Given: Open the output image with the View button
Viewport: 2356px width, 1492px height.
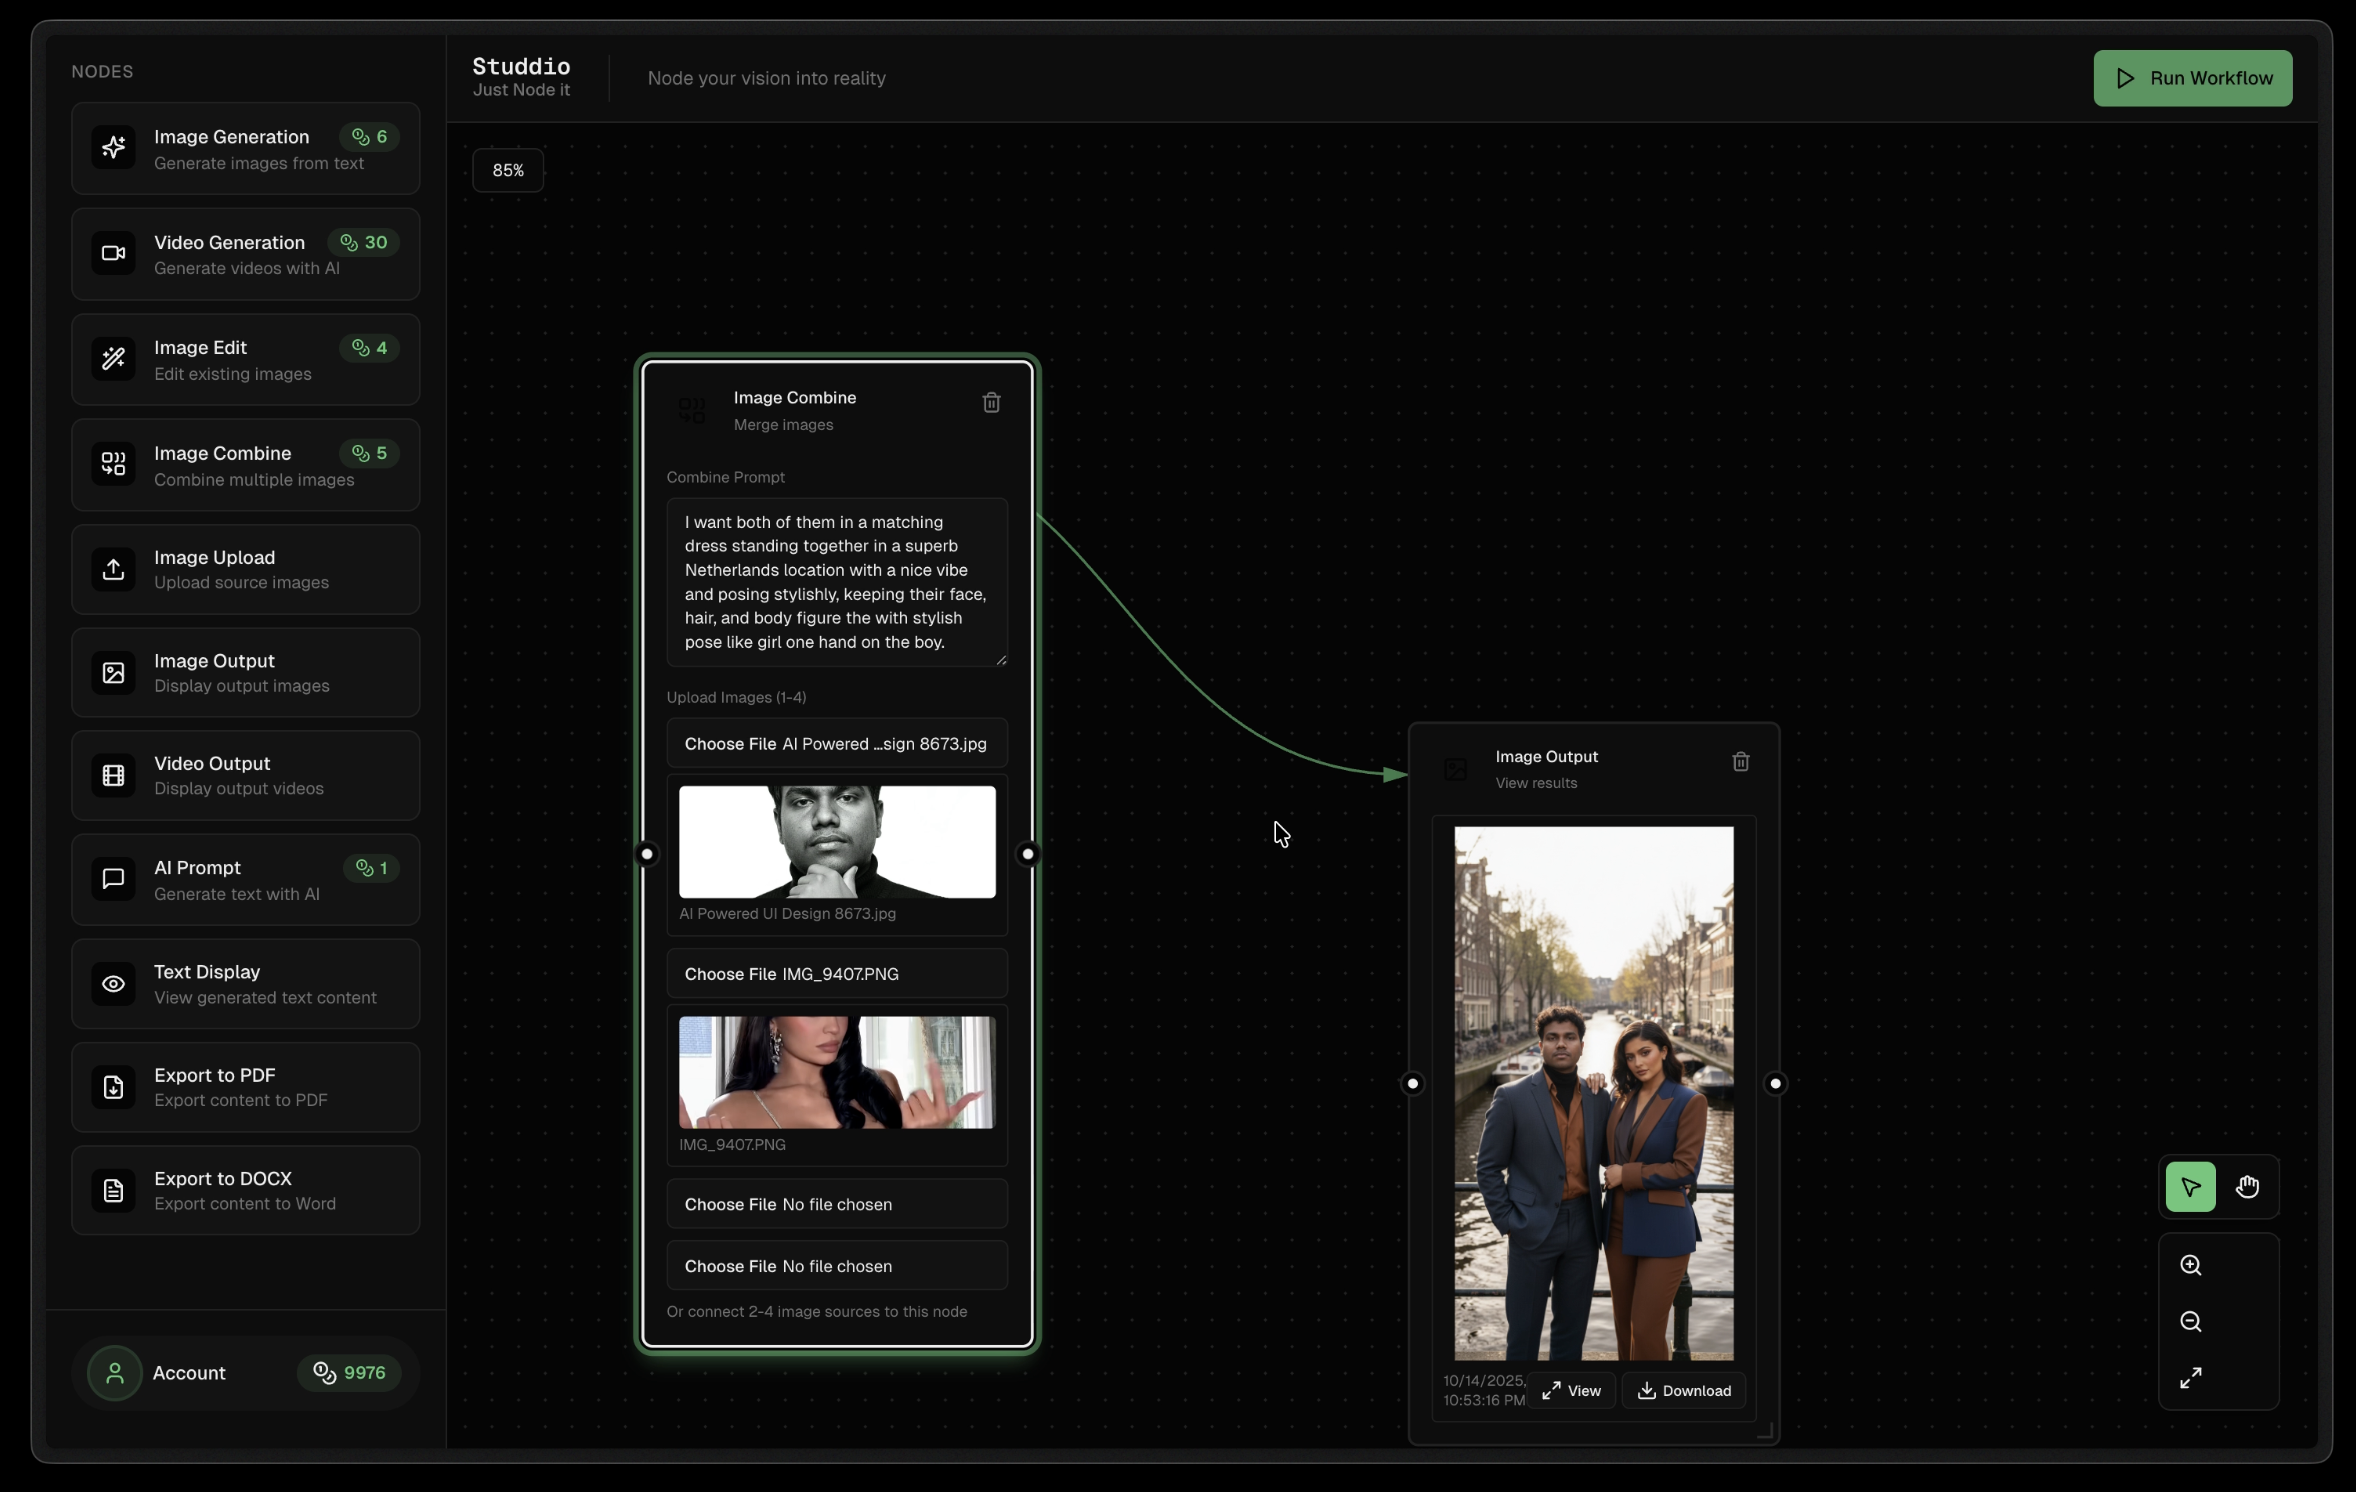Looking at the screenshot, I should coord(1571,1391).
